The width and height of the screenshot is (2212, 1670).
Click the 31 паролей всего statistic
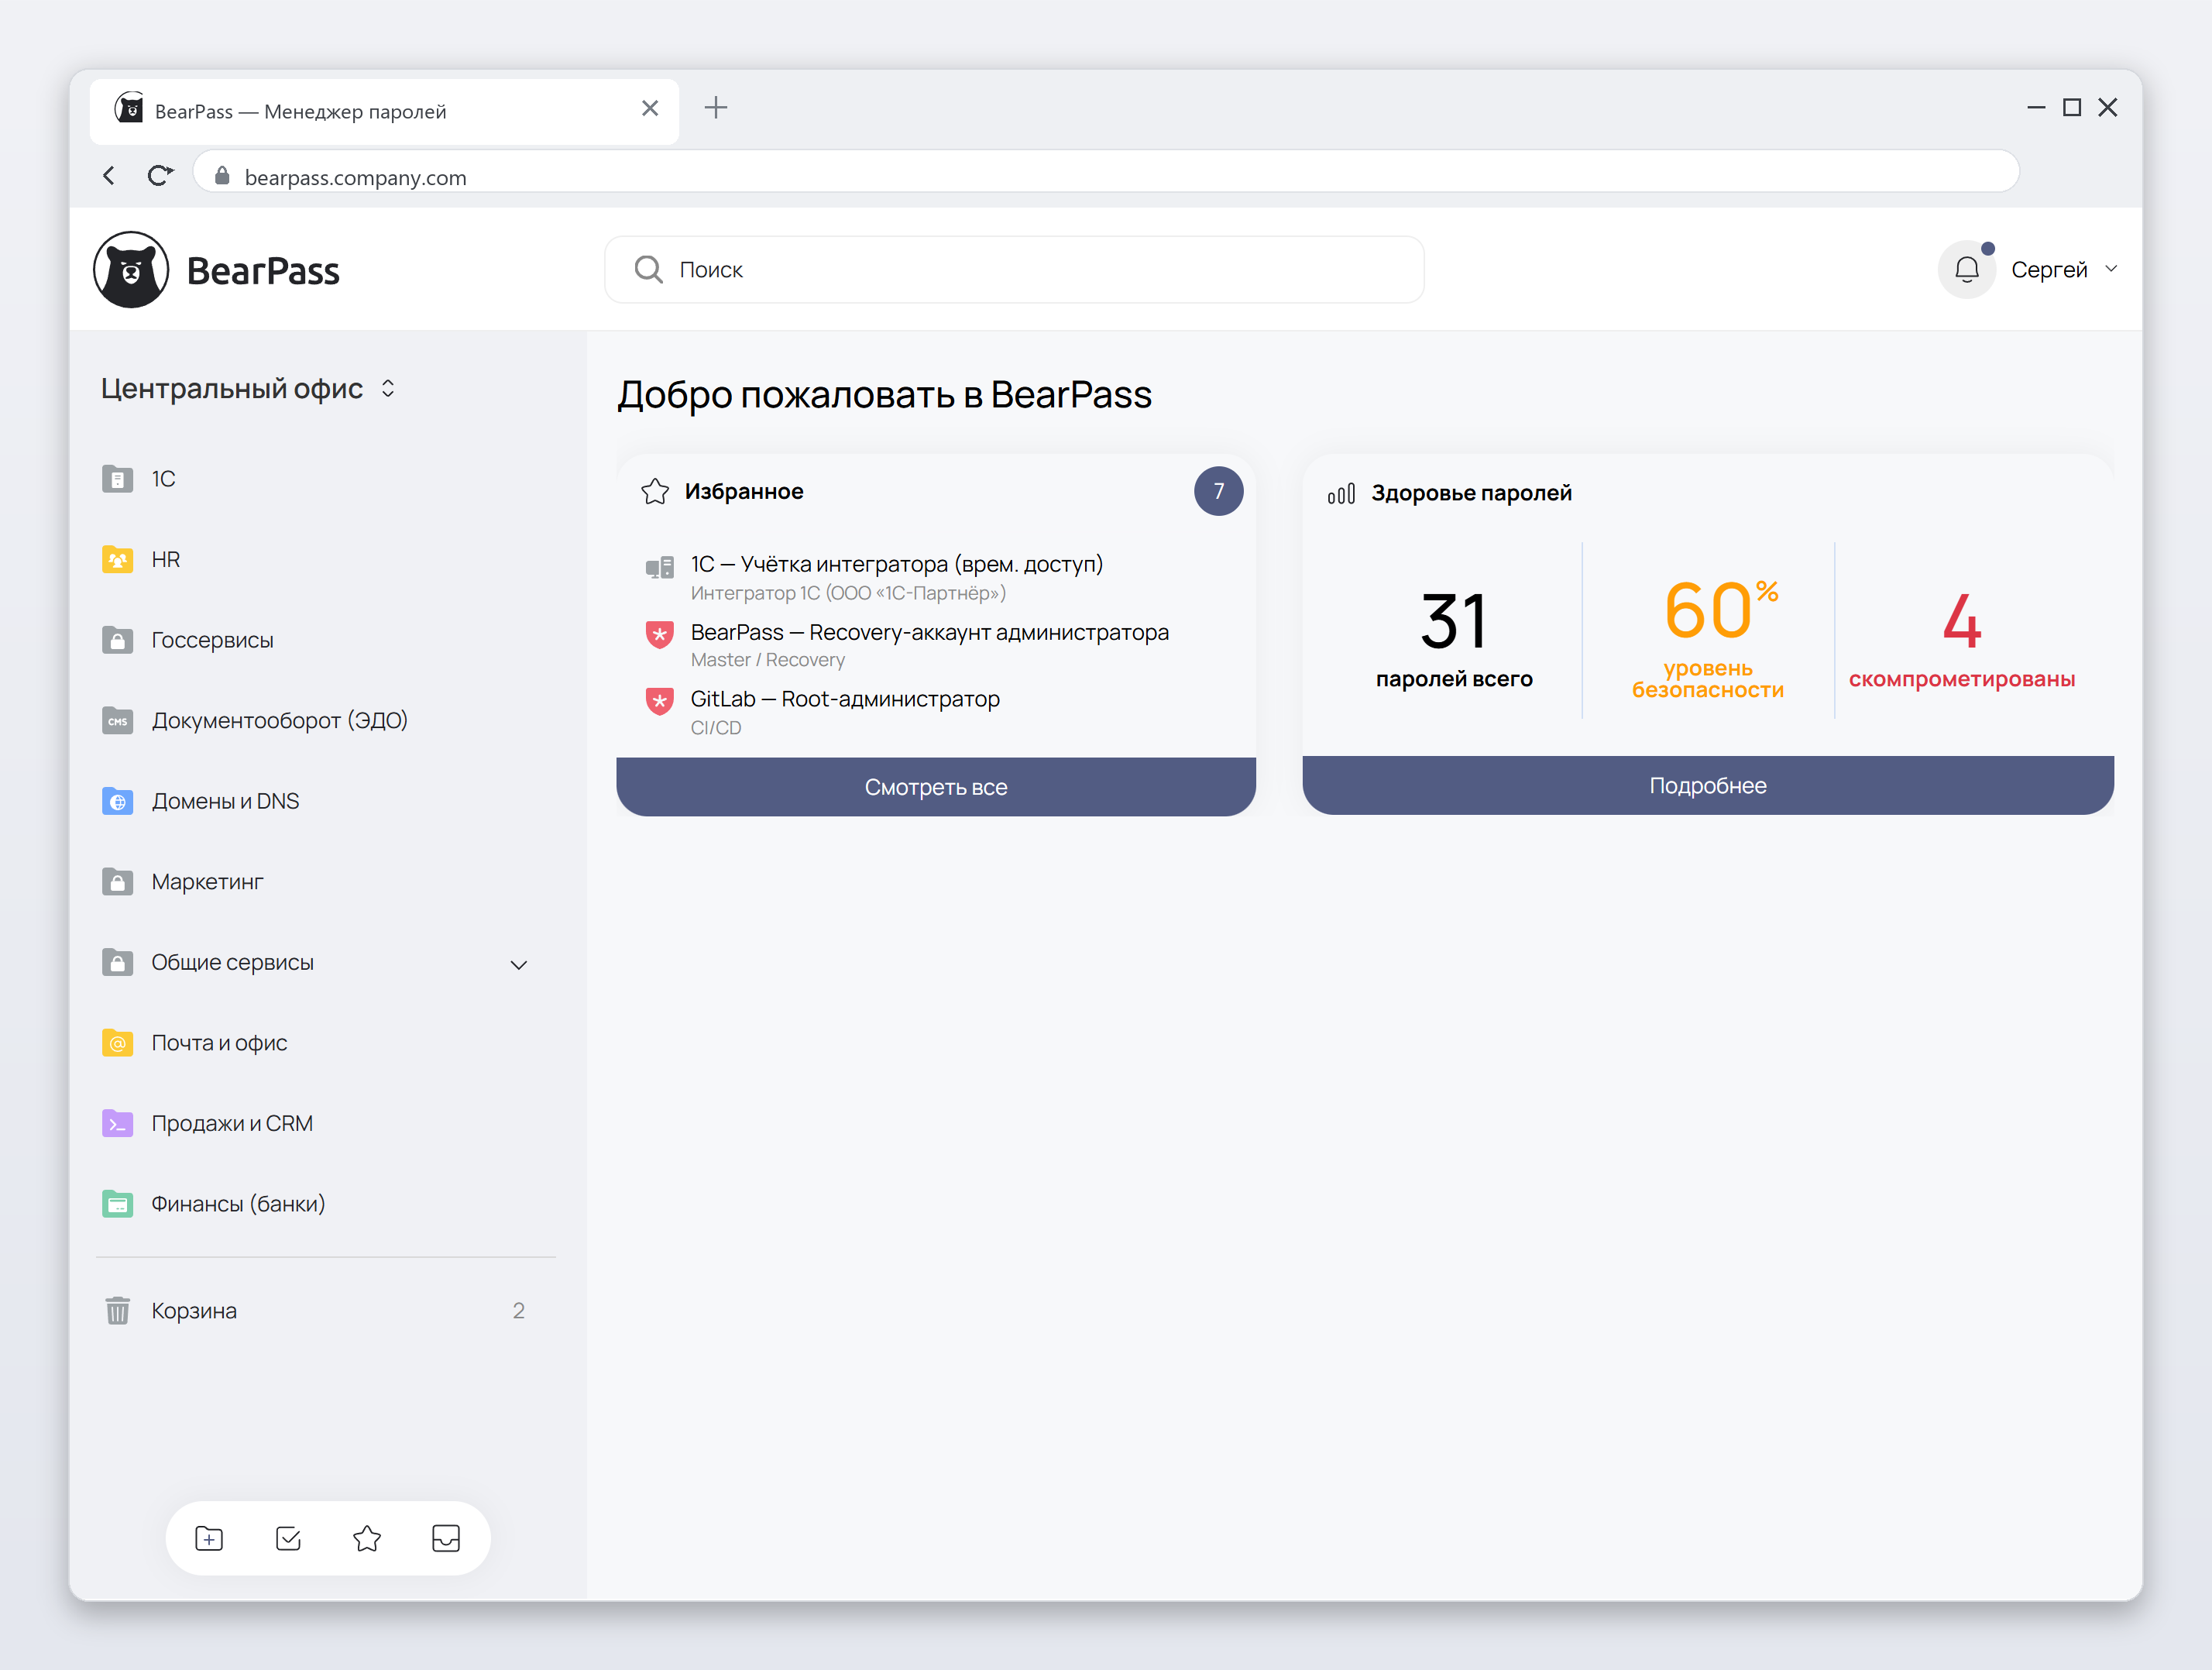(x=1454, y=640)
